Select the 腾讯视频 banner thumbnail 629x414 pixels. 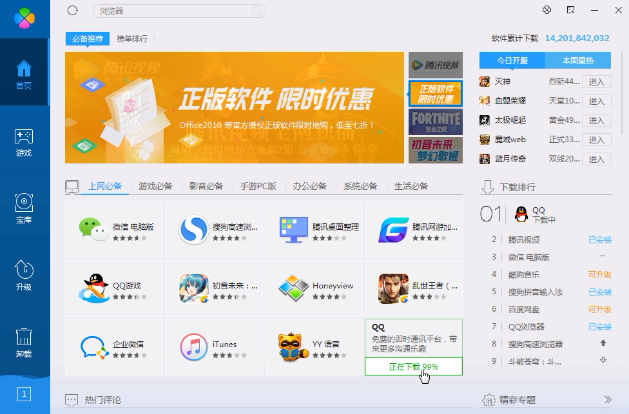point(436,65)
